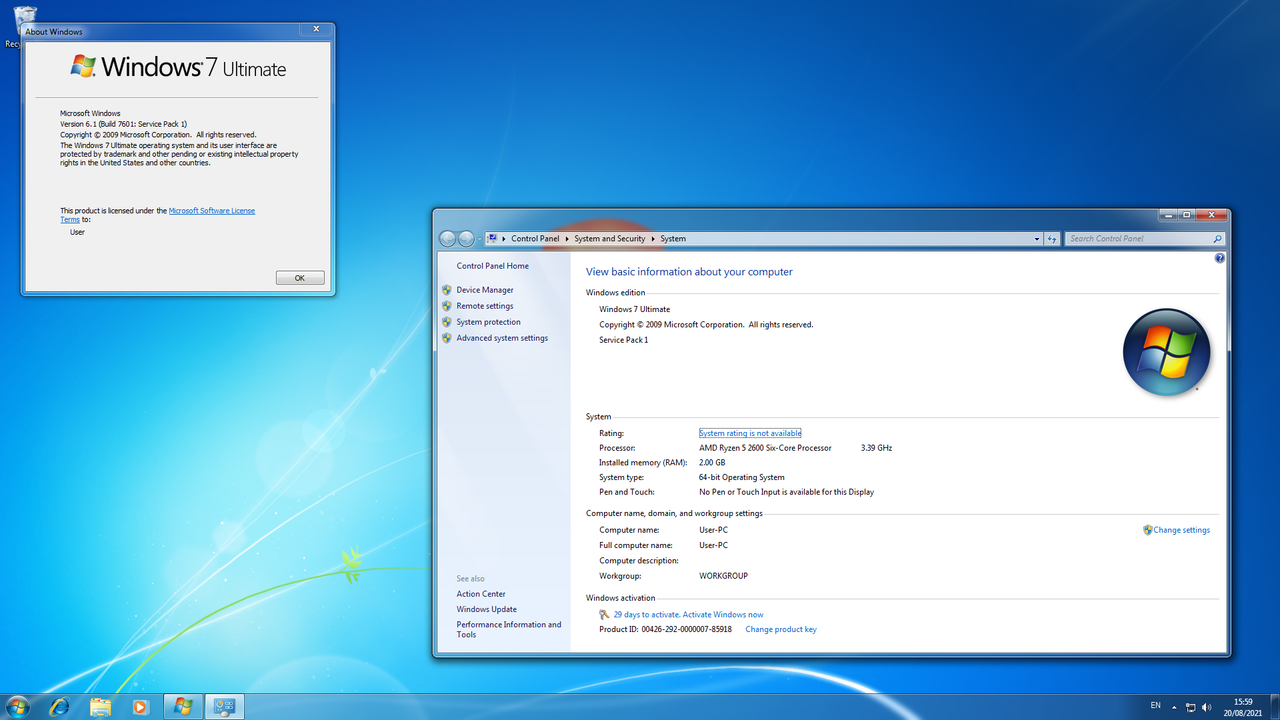The height and width of the screenshot is (720, 1280).
Task: Open Microsoft Software License Terms link
Action: (212, 211)
